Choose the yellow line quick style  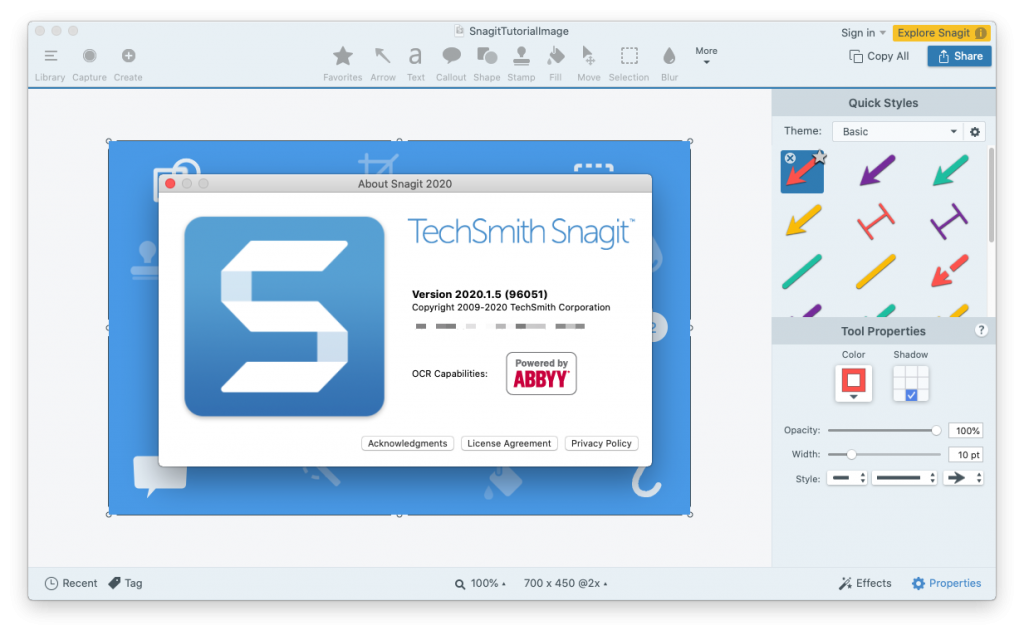[x=876, y=271]
